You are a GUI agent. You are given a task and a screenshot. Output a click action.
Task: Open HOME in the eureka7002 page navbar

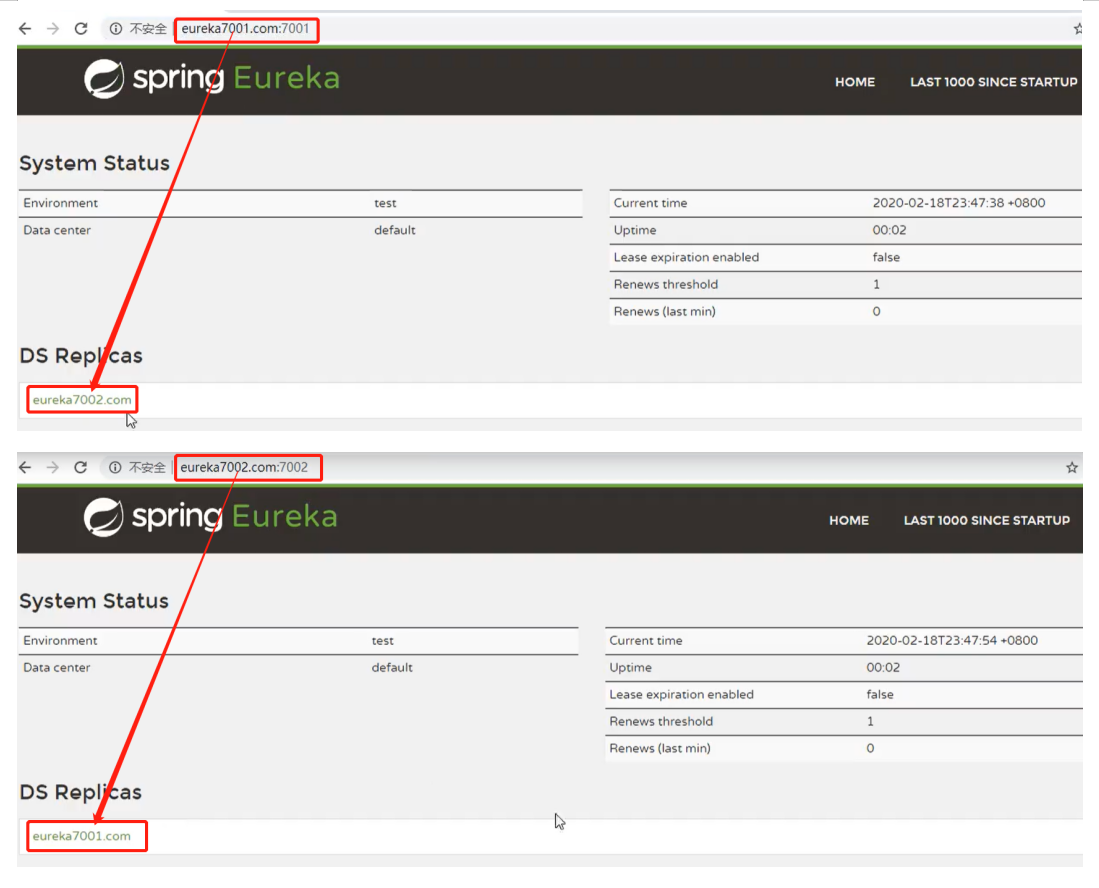pos(849,521)
